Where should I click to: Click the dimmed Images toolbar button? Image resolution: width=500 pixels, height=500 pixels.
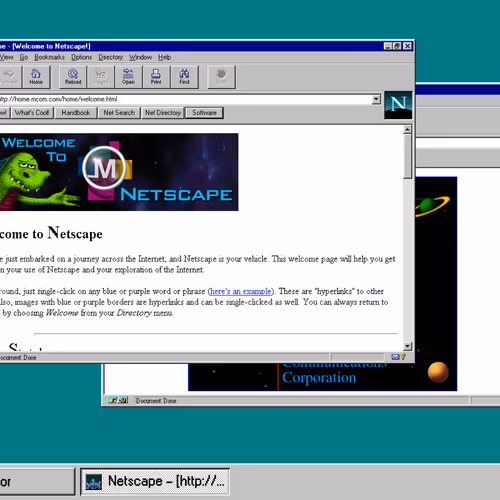[100, 77]
